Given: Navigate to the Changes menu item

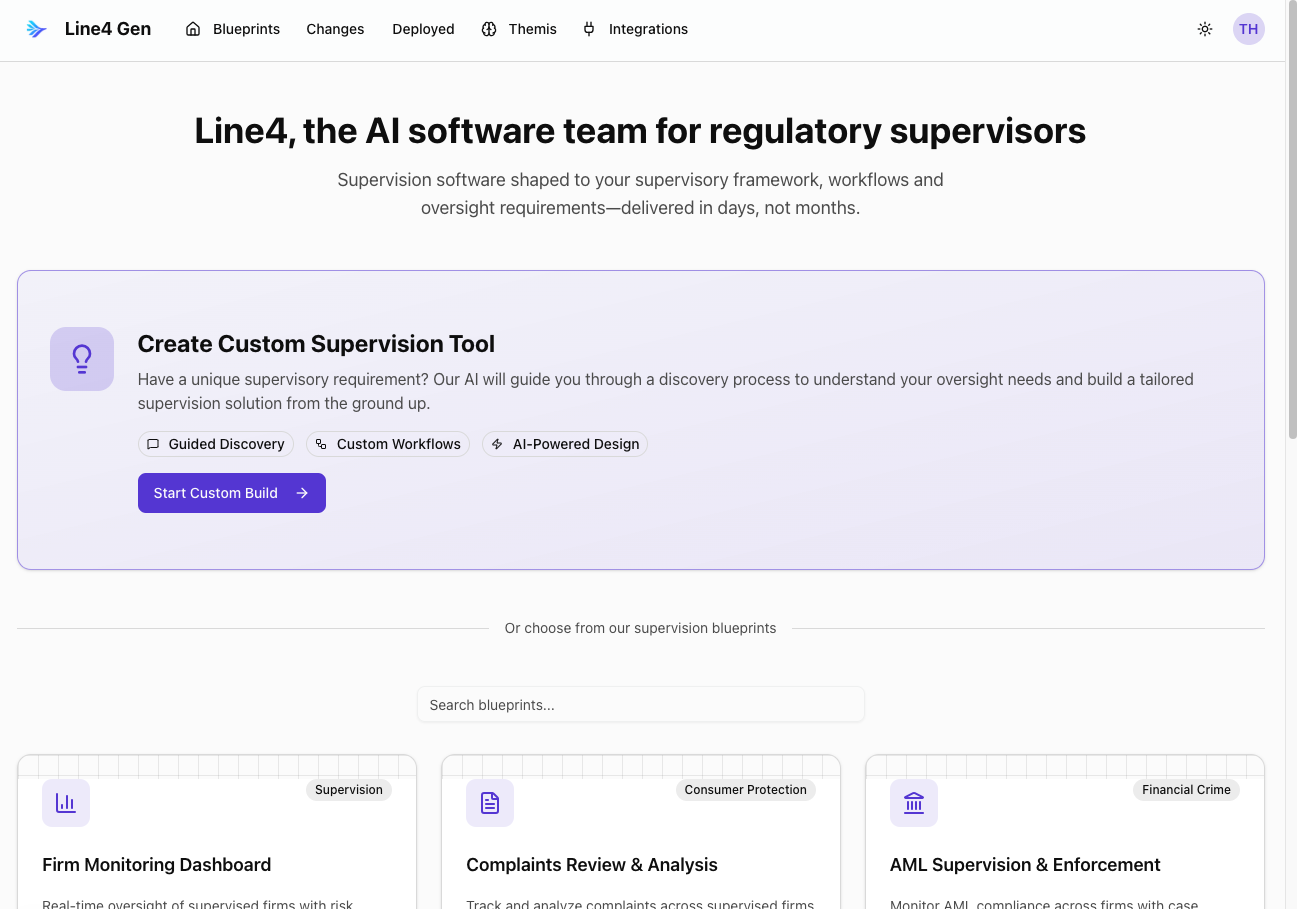Looking at the screenshot, I should pos(335,29).
